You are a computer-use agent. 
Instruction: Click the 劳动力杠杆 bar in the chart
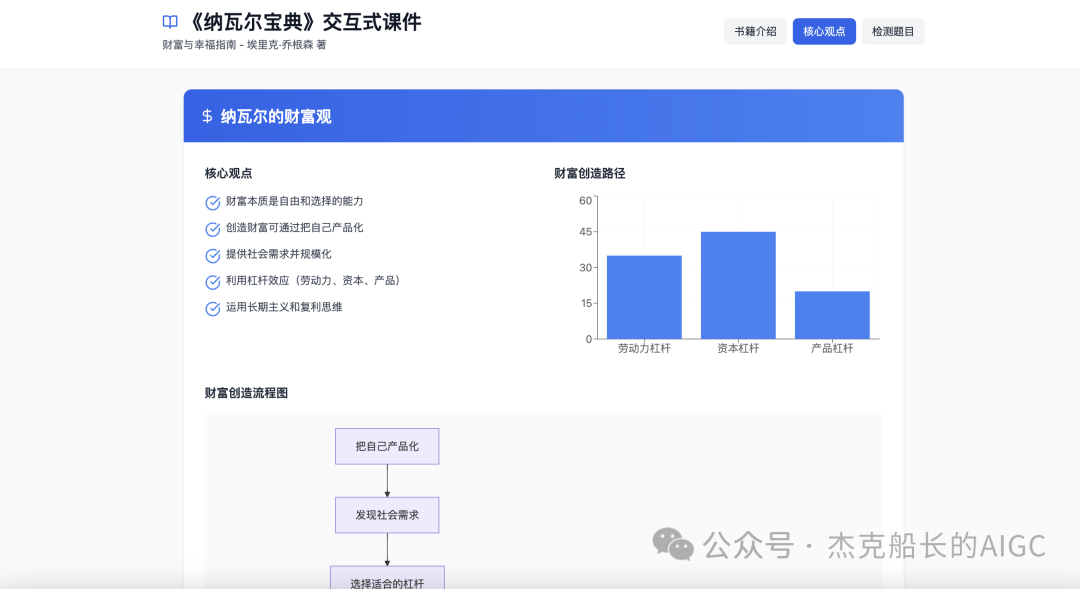click(x=644, y=297)
